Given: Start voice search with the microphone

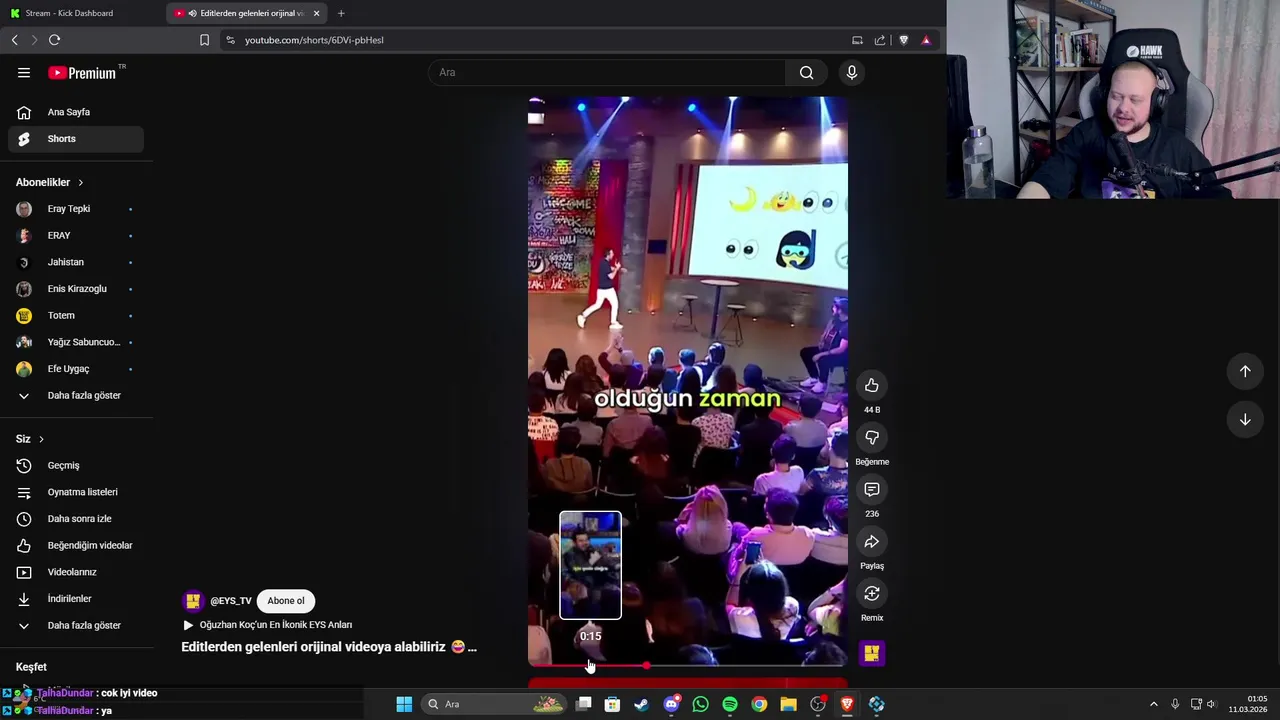Looking at the screenshot, I should point(852,72).
